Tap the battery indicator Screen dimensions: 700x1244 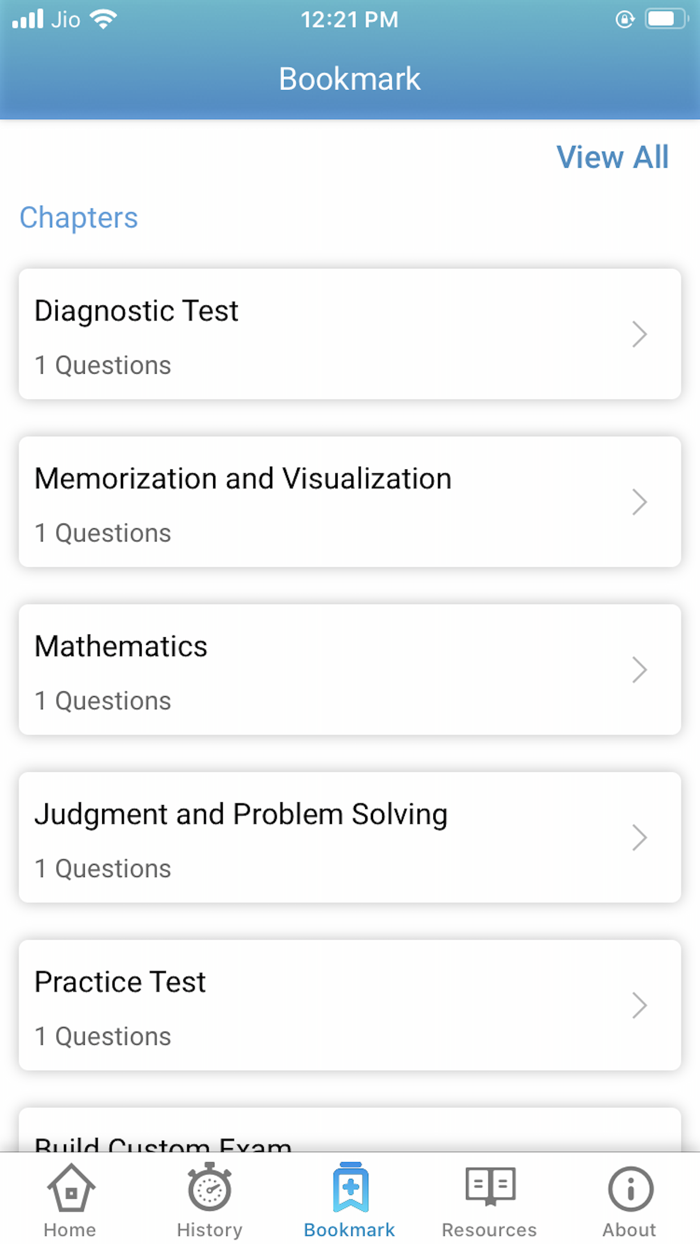click(665, 17)
